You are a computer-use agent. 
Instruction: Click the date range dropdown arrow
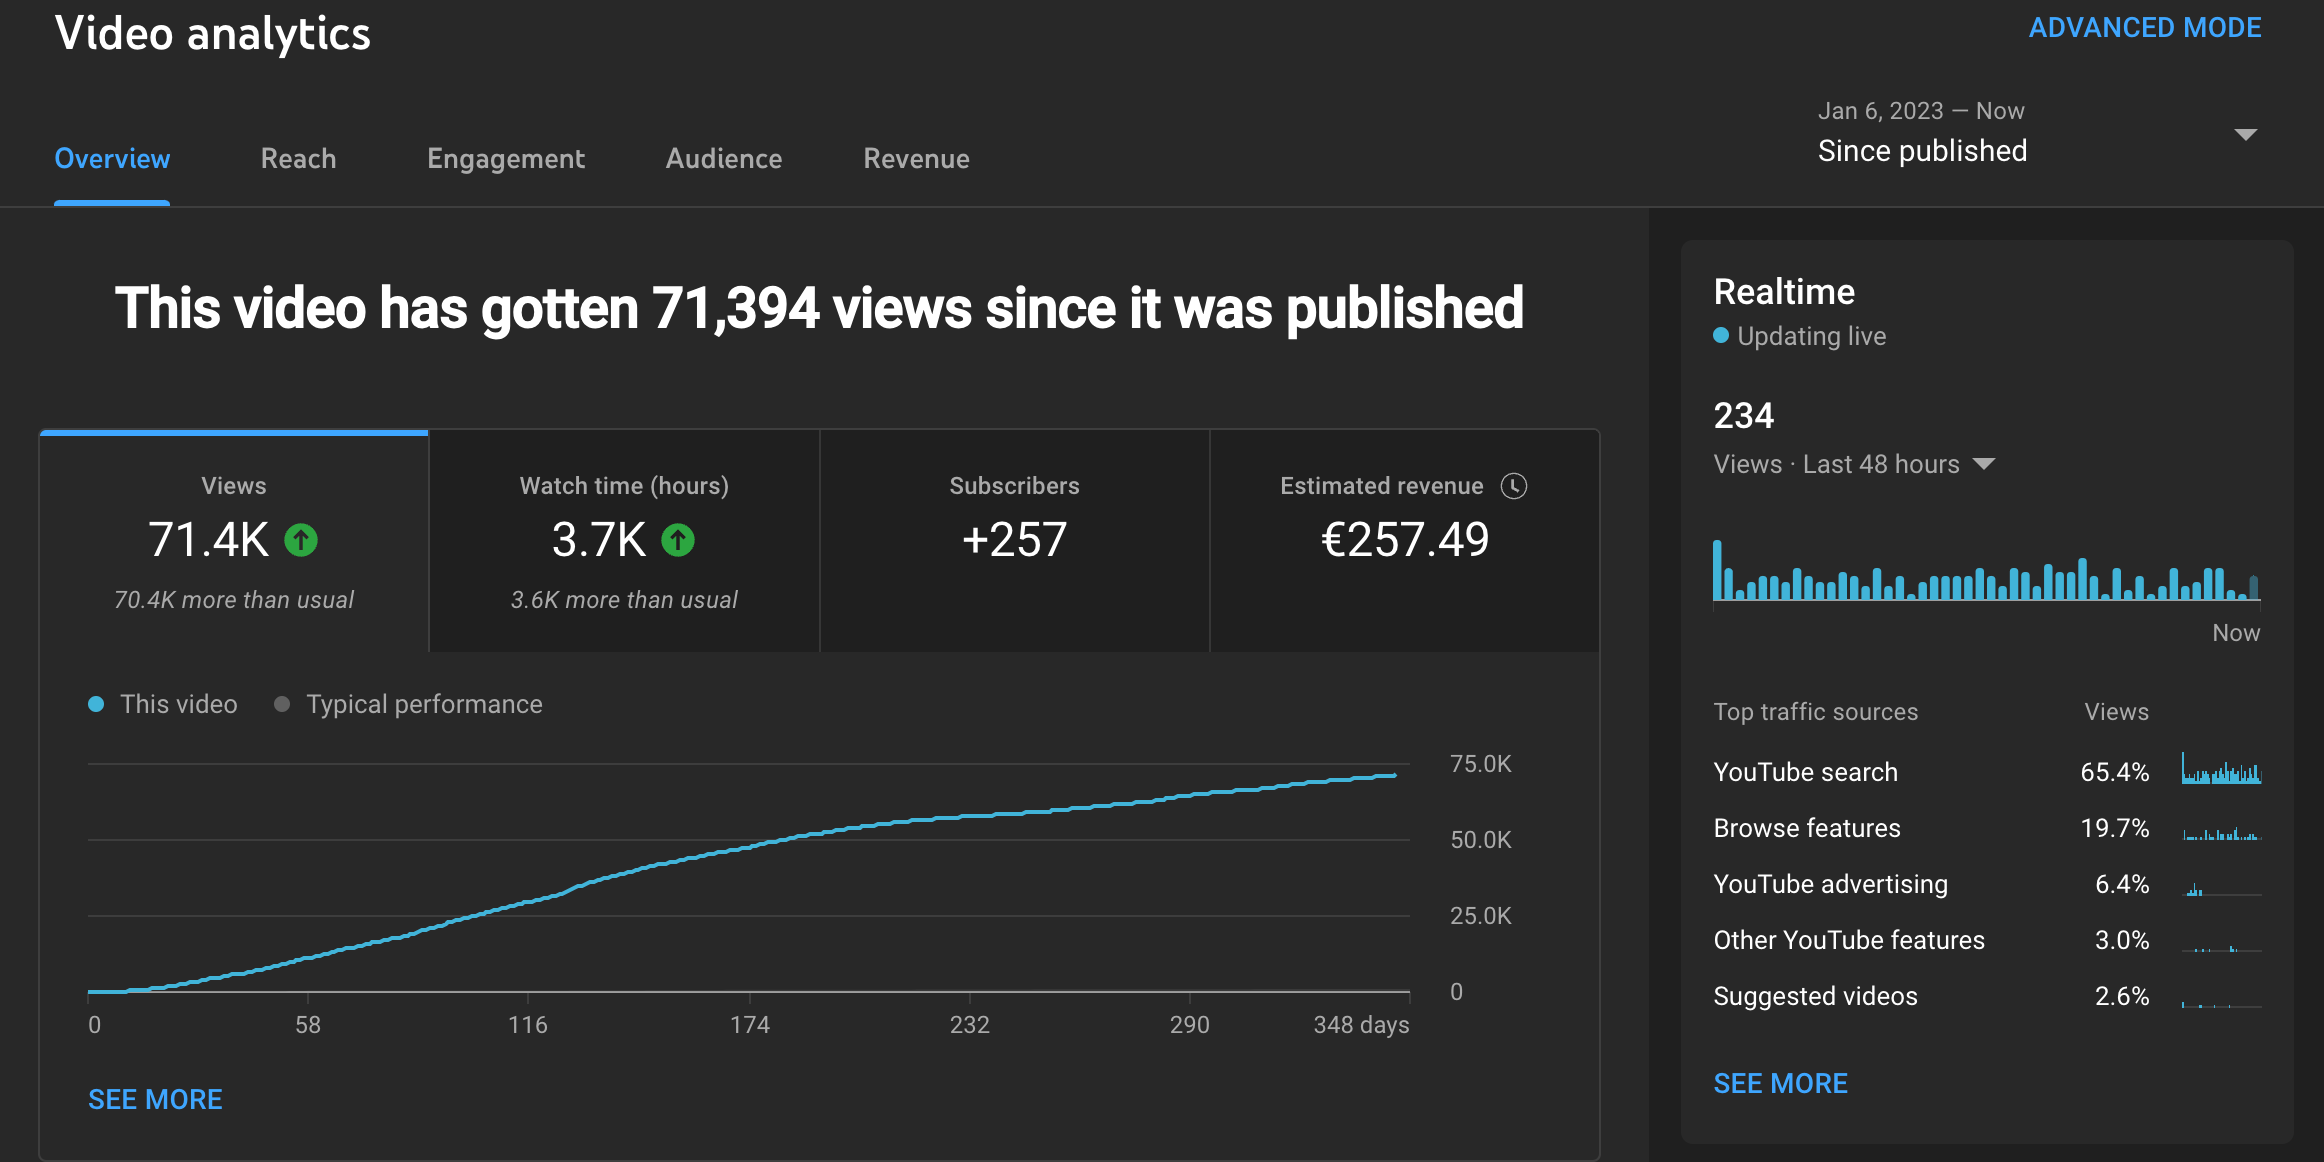pyautogui.click(x=2246, y=134)
